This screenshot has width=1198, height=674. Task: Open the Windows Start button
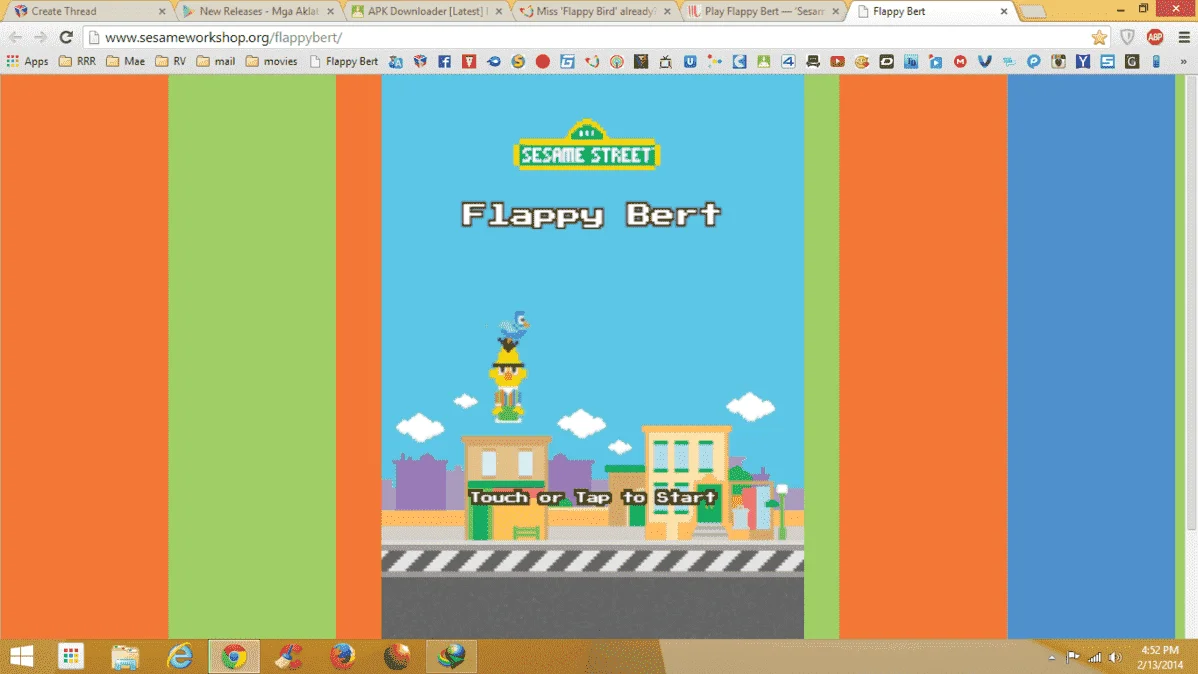pos(21,656)
